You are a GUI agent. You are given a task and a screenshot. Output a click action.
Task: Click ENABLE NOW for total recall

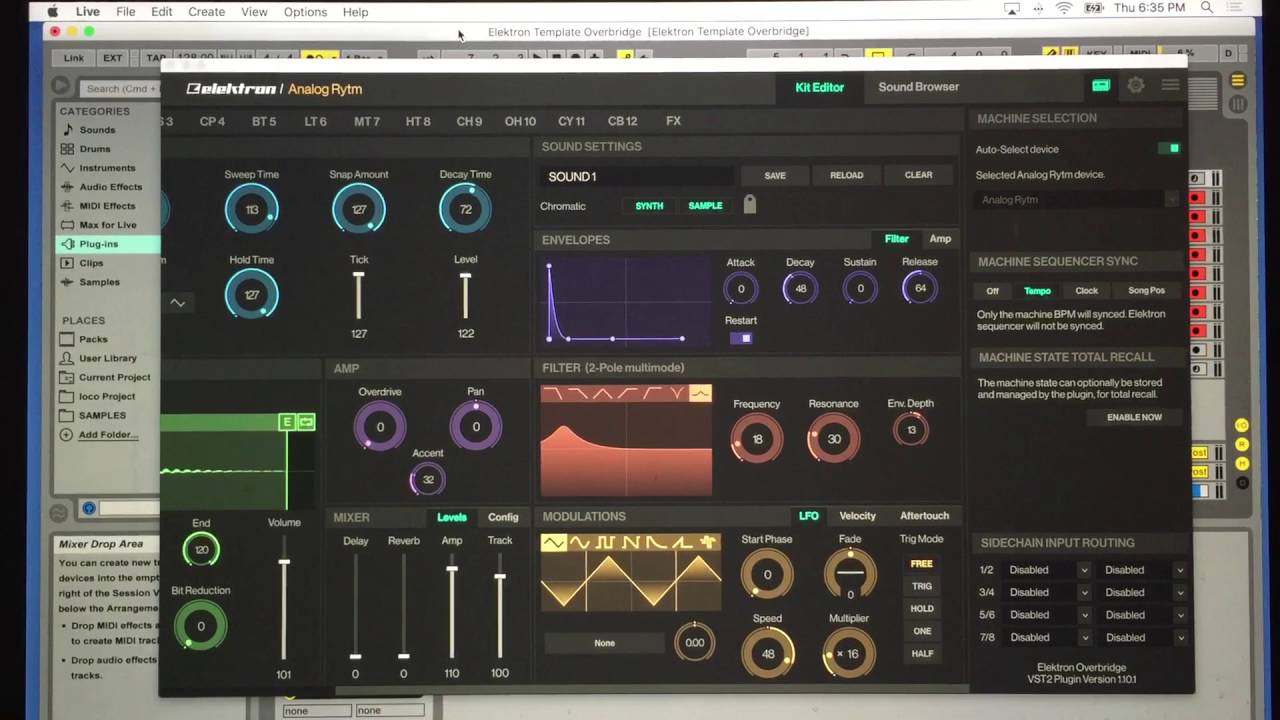[x=1134, y=417]
